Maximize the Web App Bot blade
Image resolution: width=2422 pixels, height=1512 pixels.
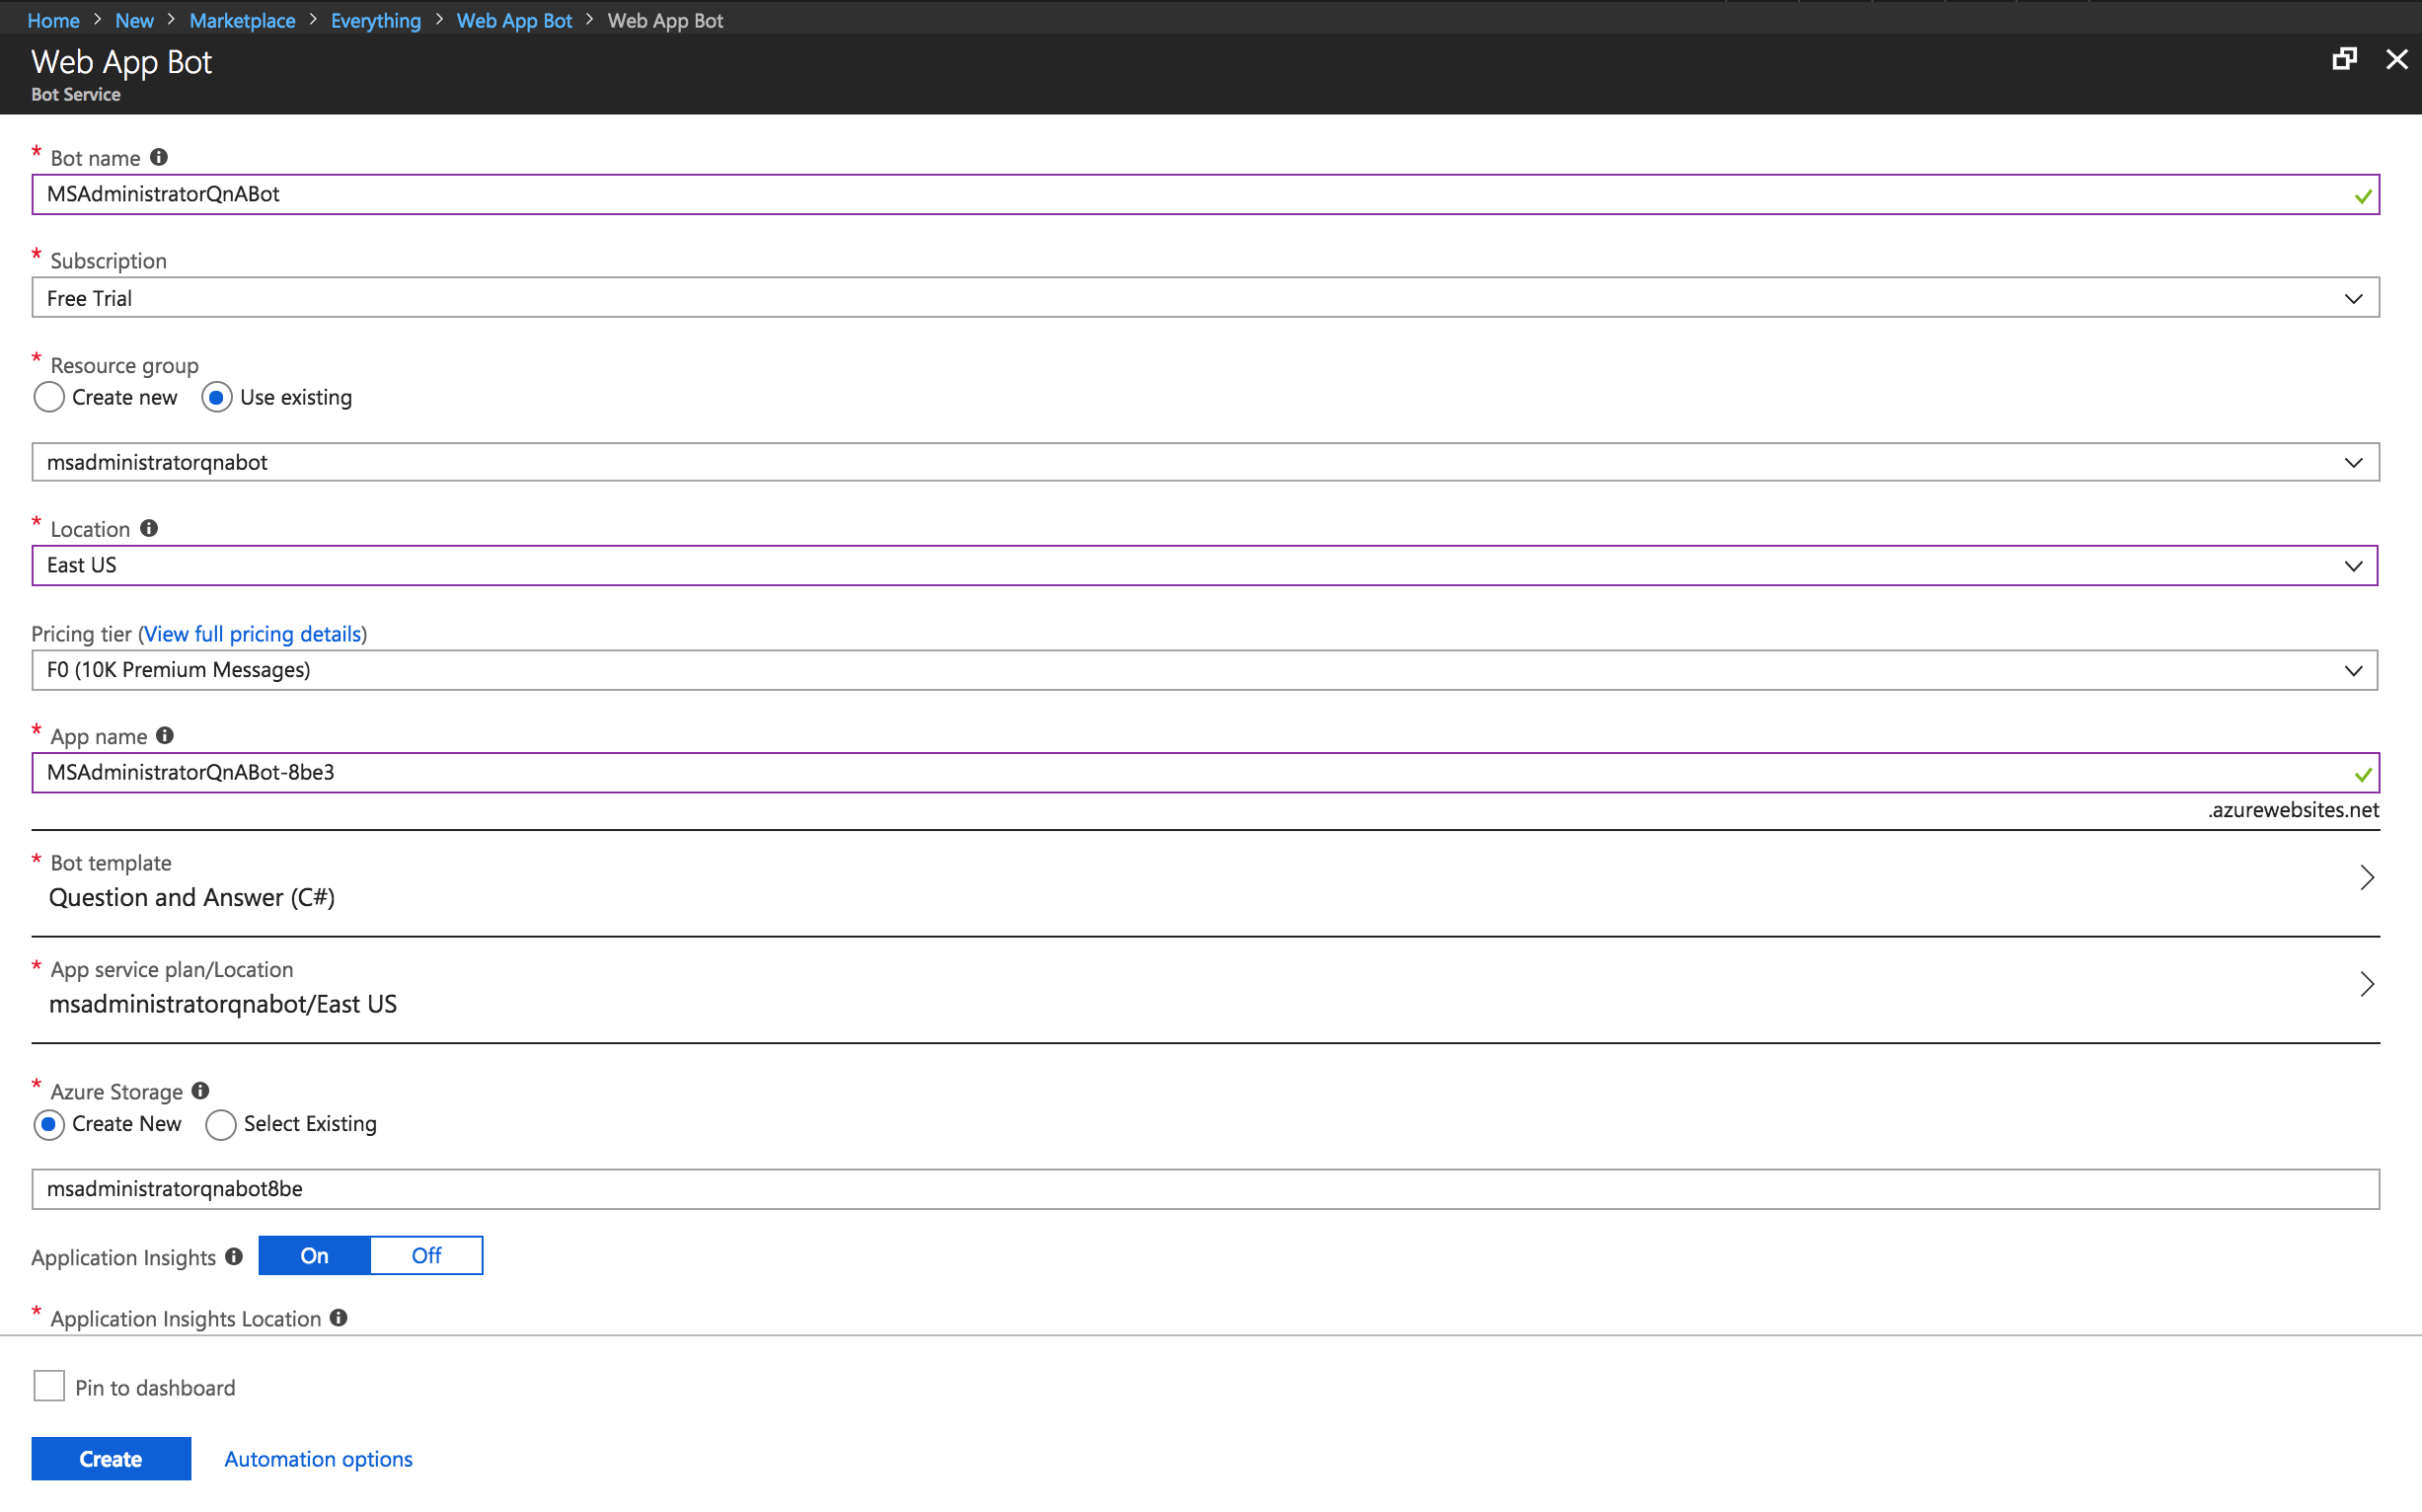point(2344,59)
